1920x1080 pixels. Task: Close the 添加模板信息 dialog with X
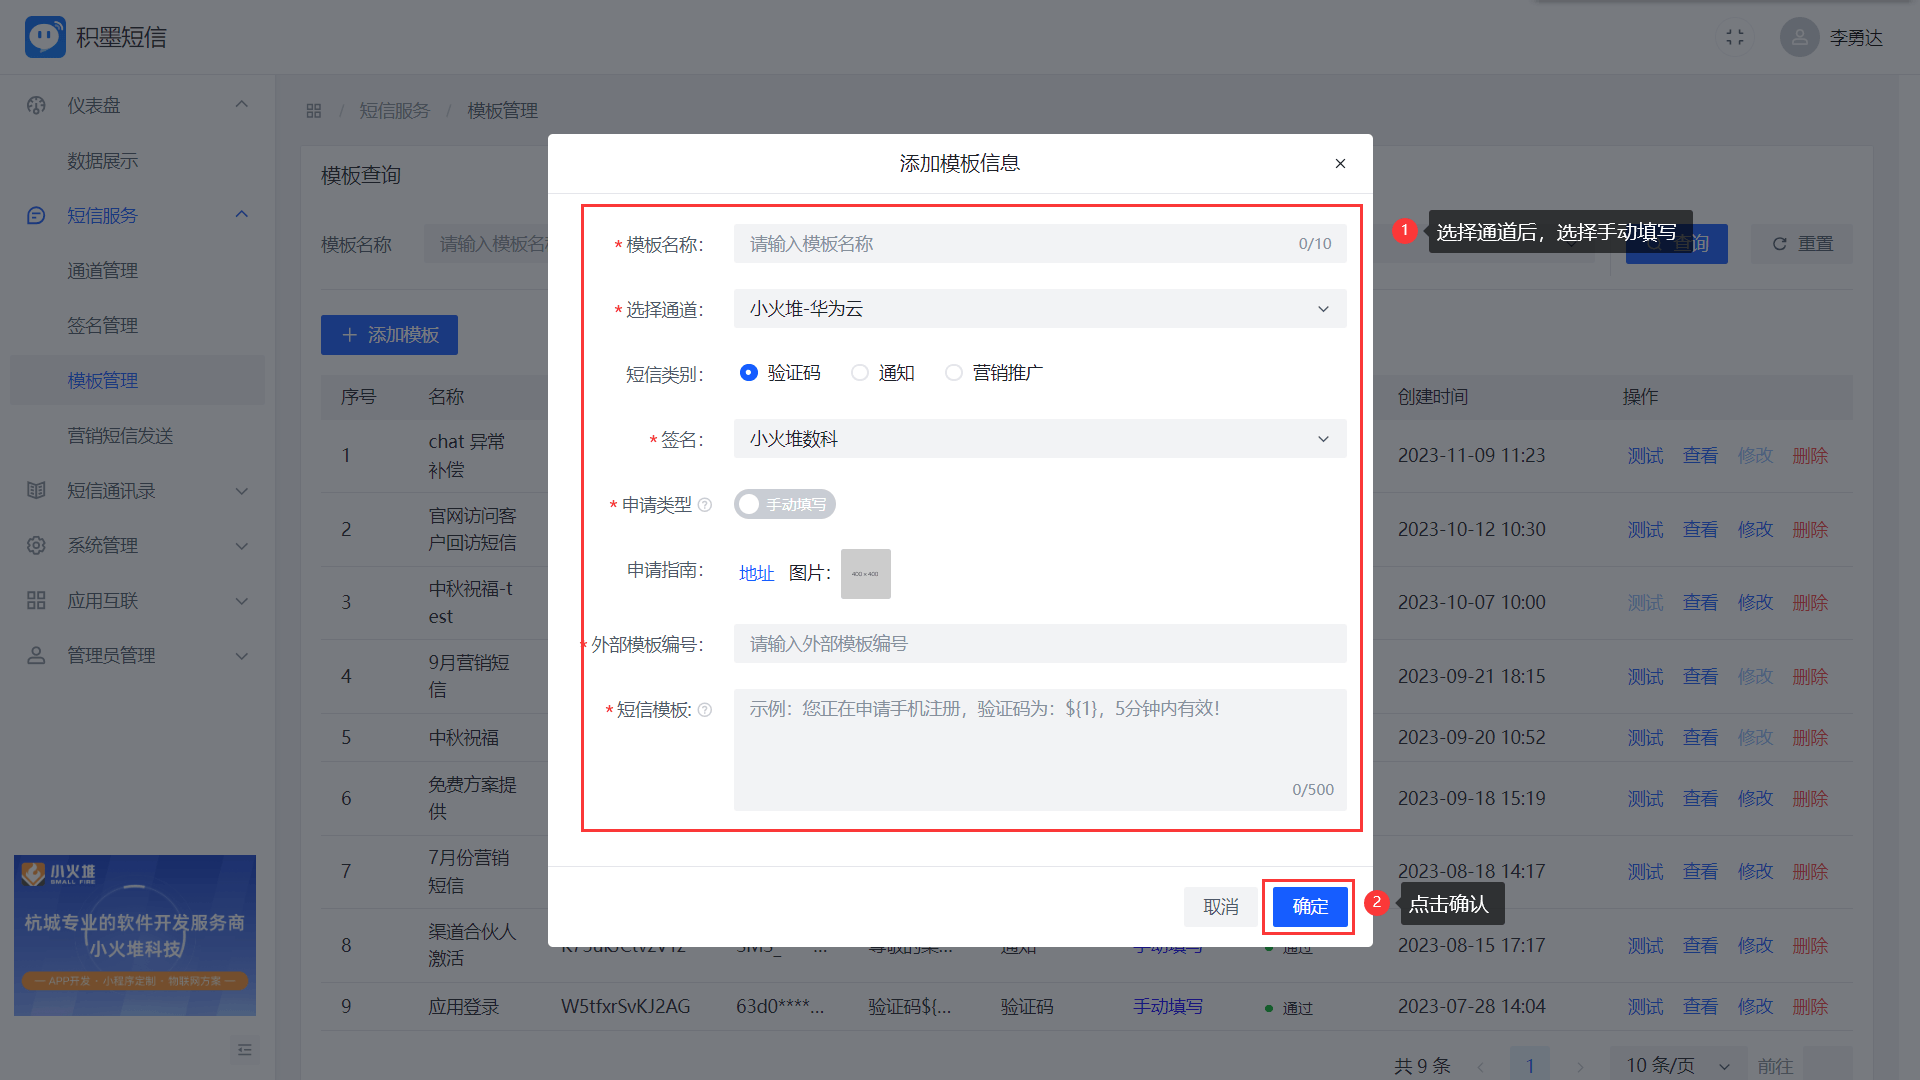click(1340, 164)
